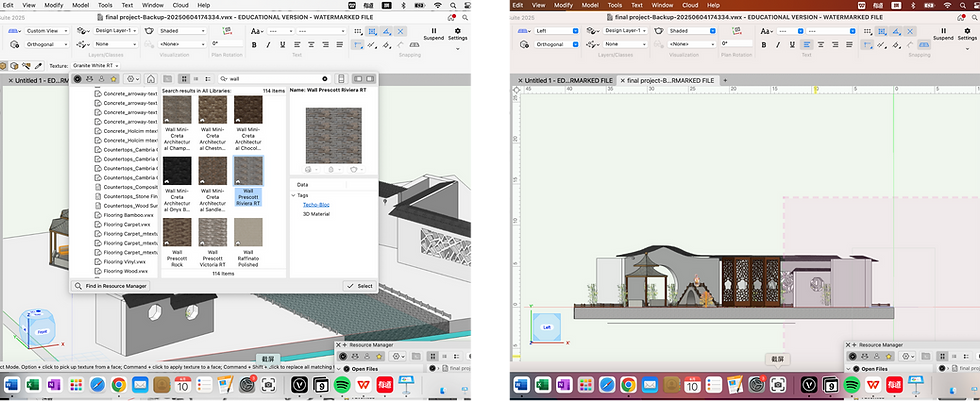Select the eyedropper texture pick-up mode
The width and height of the screenshot is (980, 401).
click(x=37, y=66)
